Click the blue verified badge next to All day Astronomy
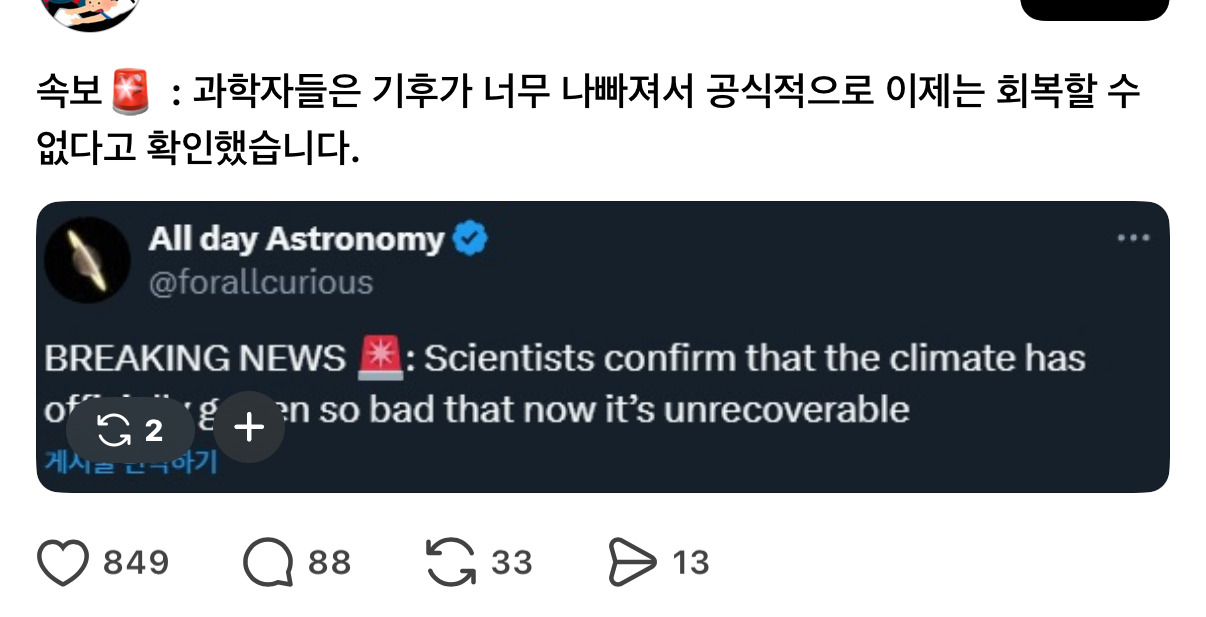Screen dimensions: 1206x617 tap(471, 239)
